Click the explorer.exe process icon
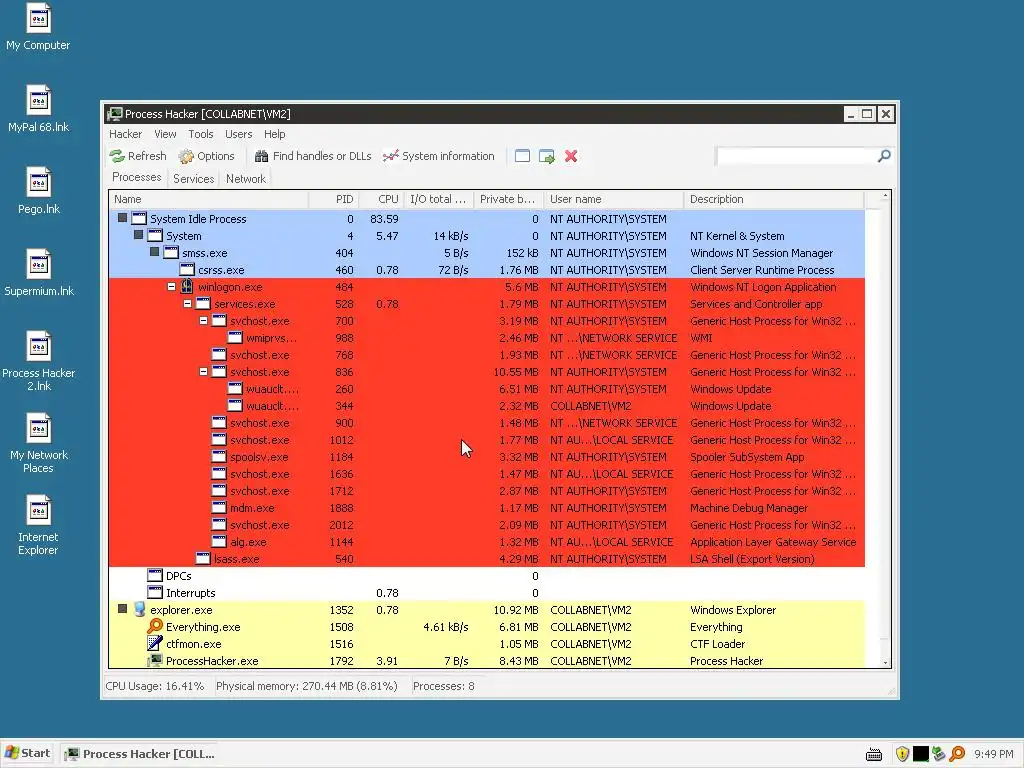This screenshot has height=768, width=1024. tap(139, 609)
